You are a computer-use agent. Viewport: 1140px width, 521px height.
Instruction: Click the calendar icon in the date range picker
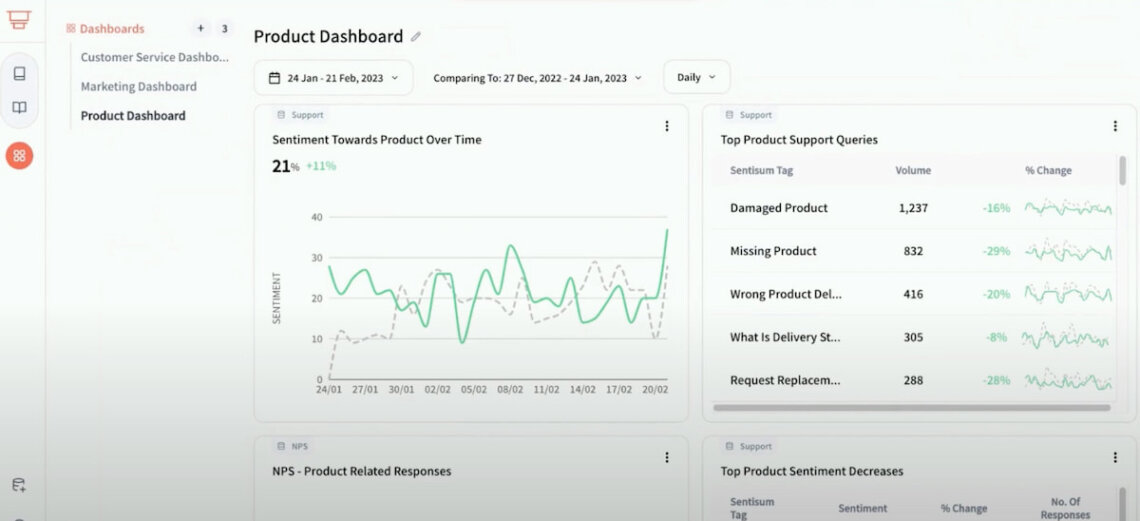[274, 78]
